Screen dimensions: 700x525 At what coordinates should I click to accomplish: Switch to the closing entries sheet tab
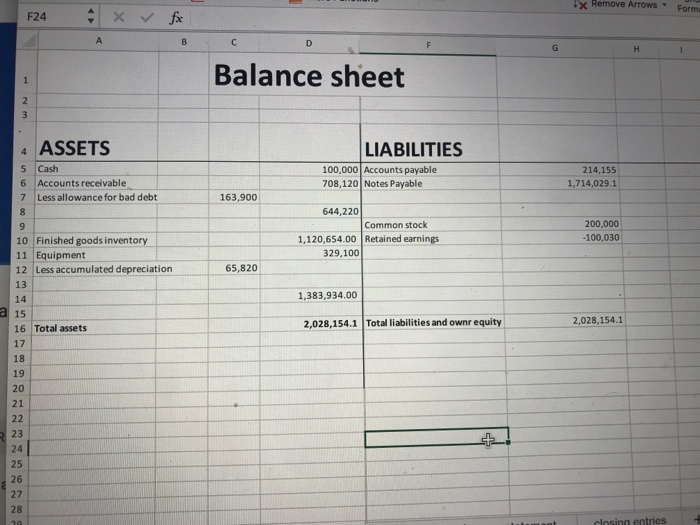629,520
